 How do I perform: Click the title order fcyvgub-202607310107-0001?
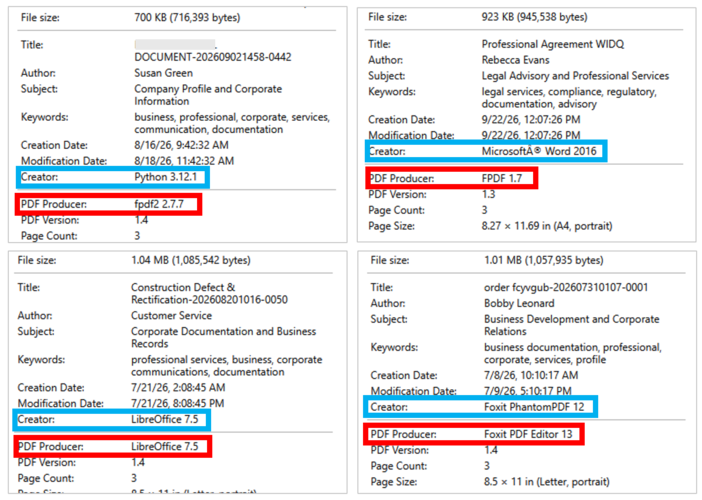pyautogui.click(x=566, y=287)
